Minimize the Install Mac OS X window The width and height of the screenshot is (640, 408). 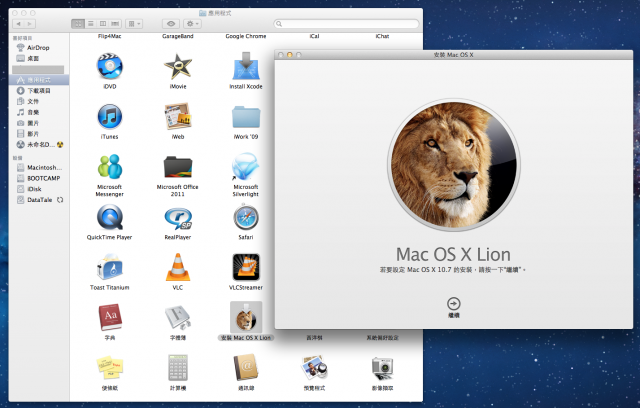(290, 55)
